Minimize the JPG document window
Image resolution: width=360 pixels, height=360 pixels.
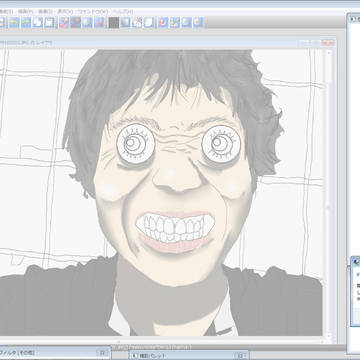pos(305,43)
